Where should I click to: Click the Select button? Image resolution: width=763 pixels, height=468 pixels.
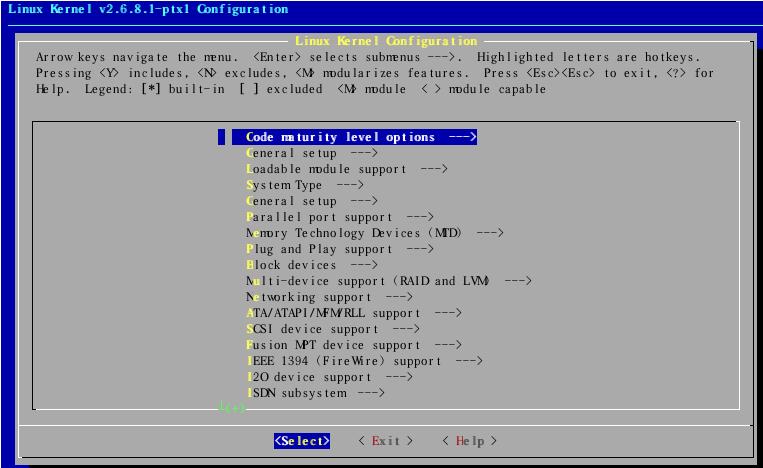coord(302,441)
